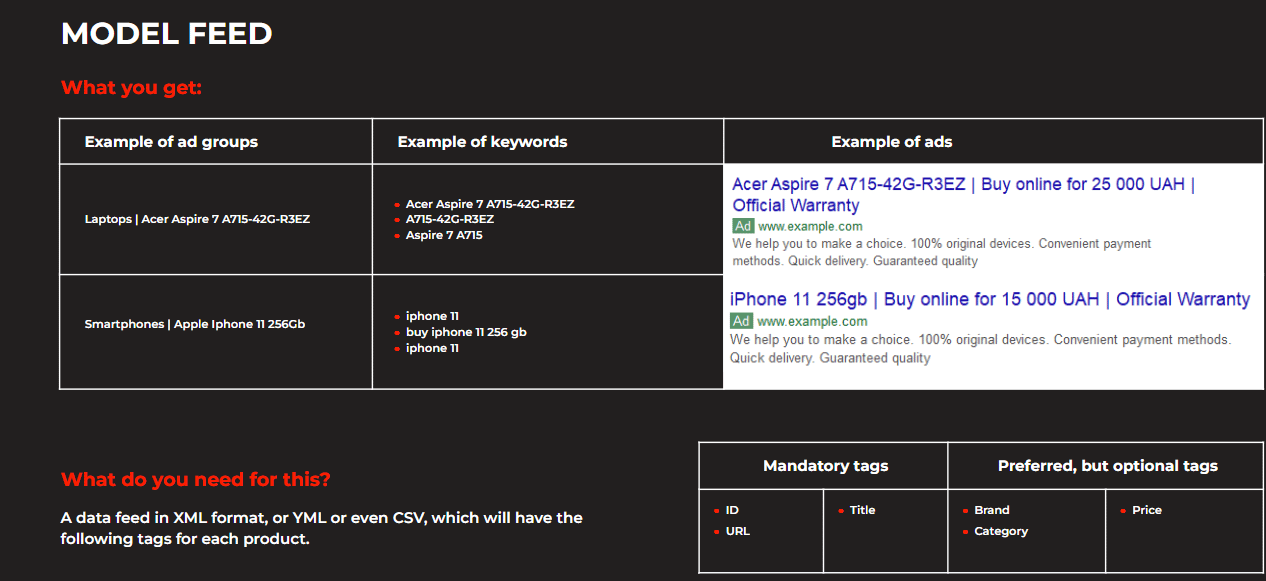Click the green Ad badge in iPhone ad
The width and height of the screenshot is (1266, 581).
pyautogui.click(x=741, y=321)
